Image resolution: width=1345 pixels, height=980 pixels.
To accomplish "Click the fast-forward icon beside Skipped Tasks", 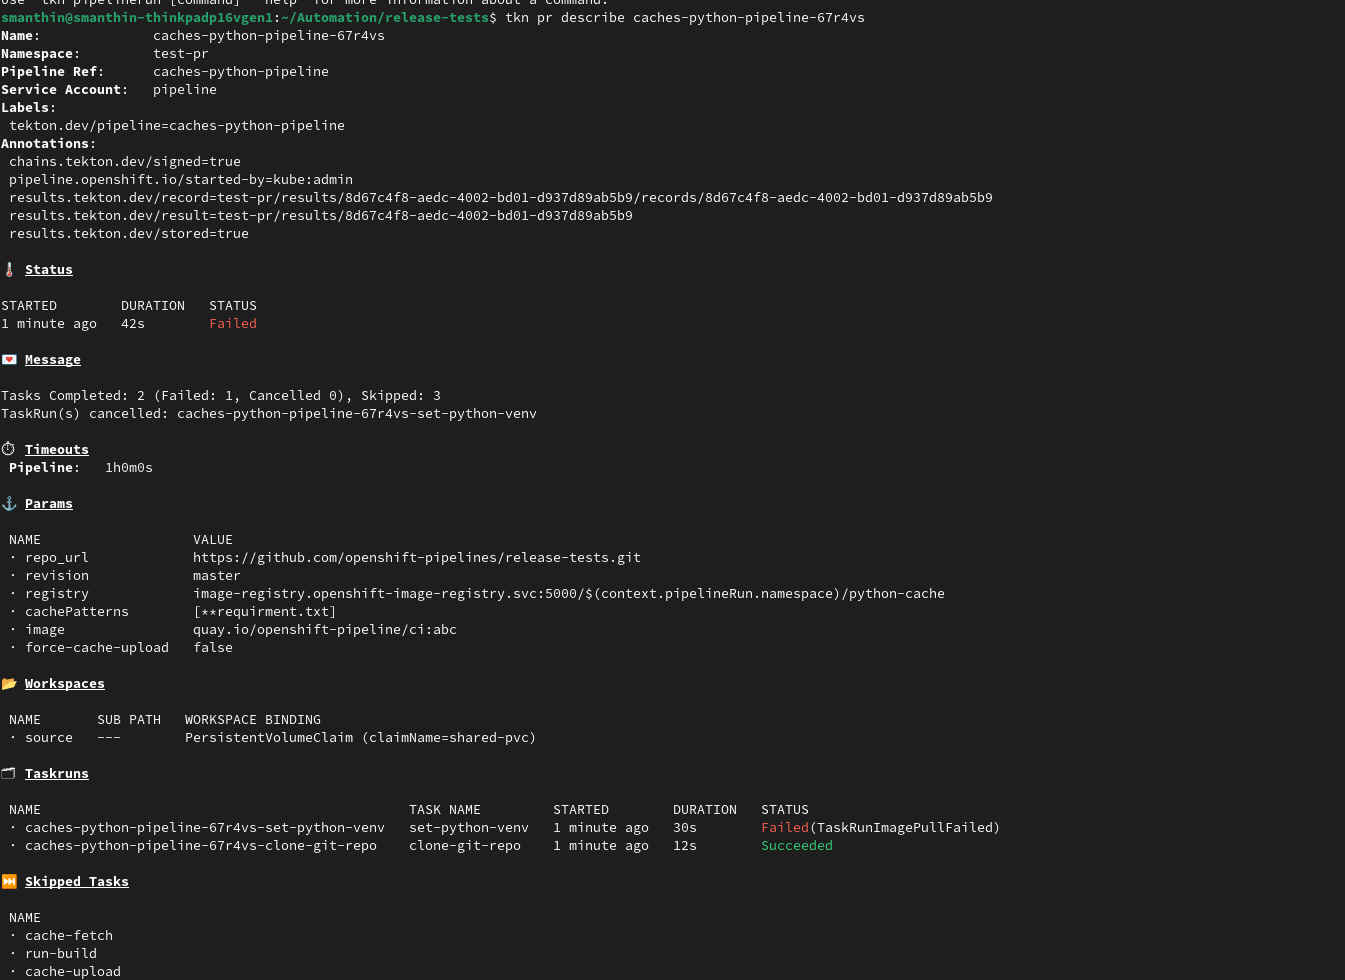I will point(9,882).
